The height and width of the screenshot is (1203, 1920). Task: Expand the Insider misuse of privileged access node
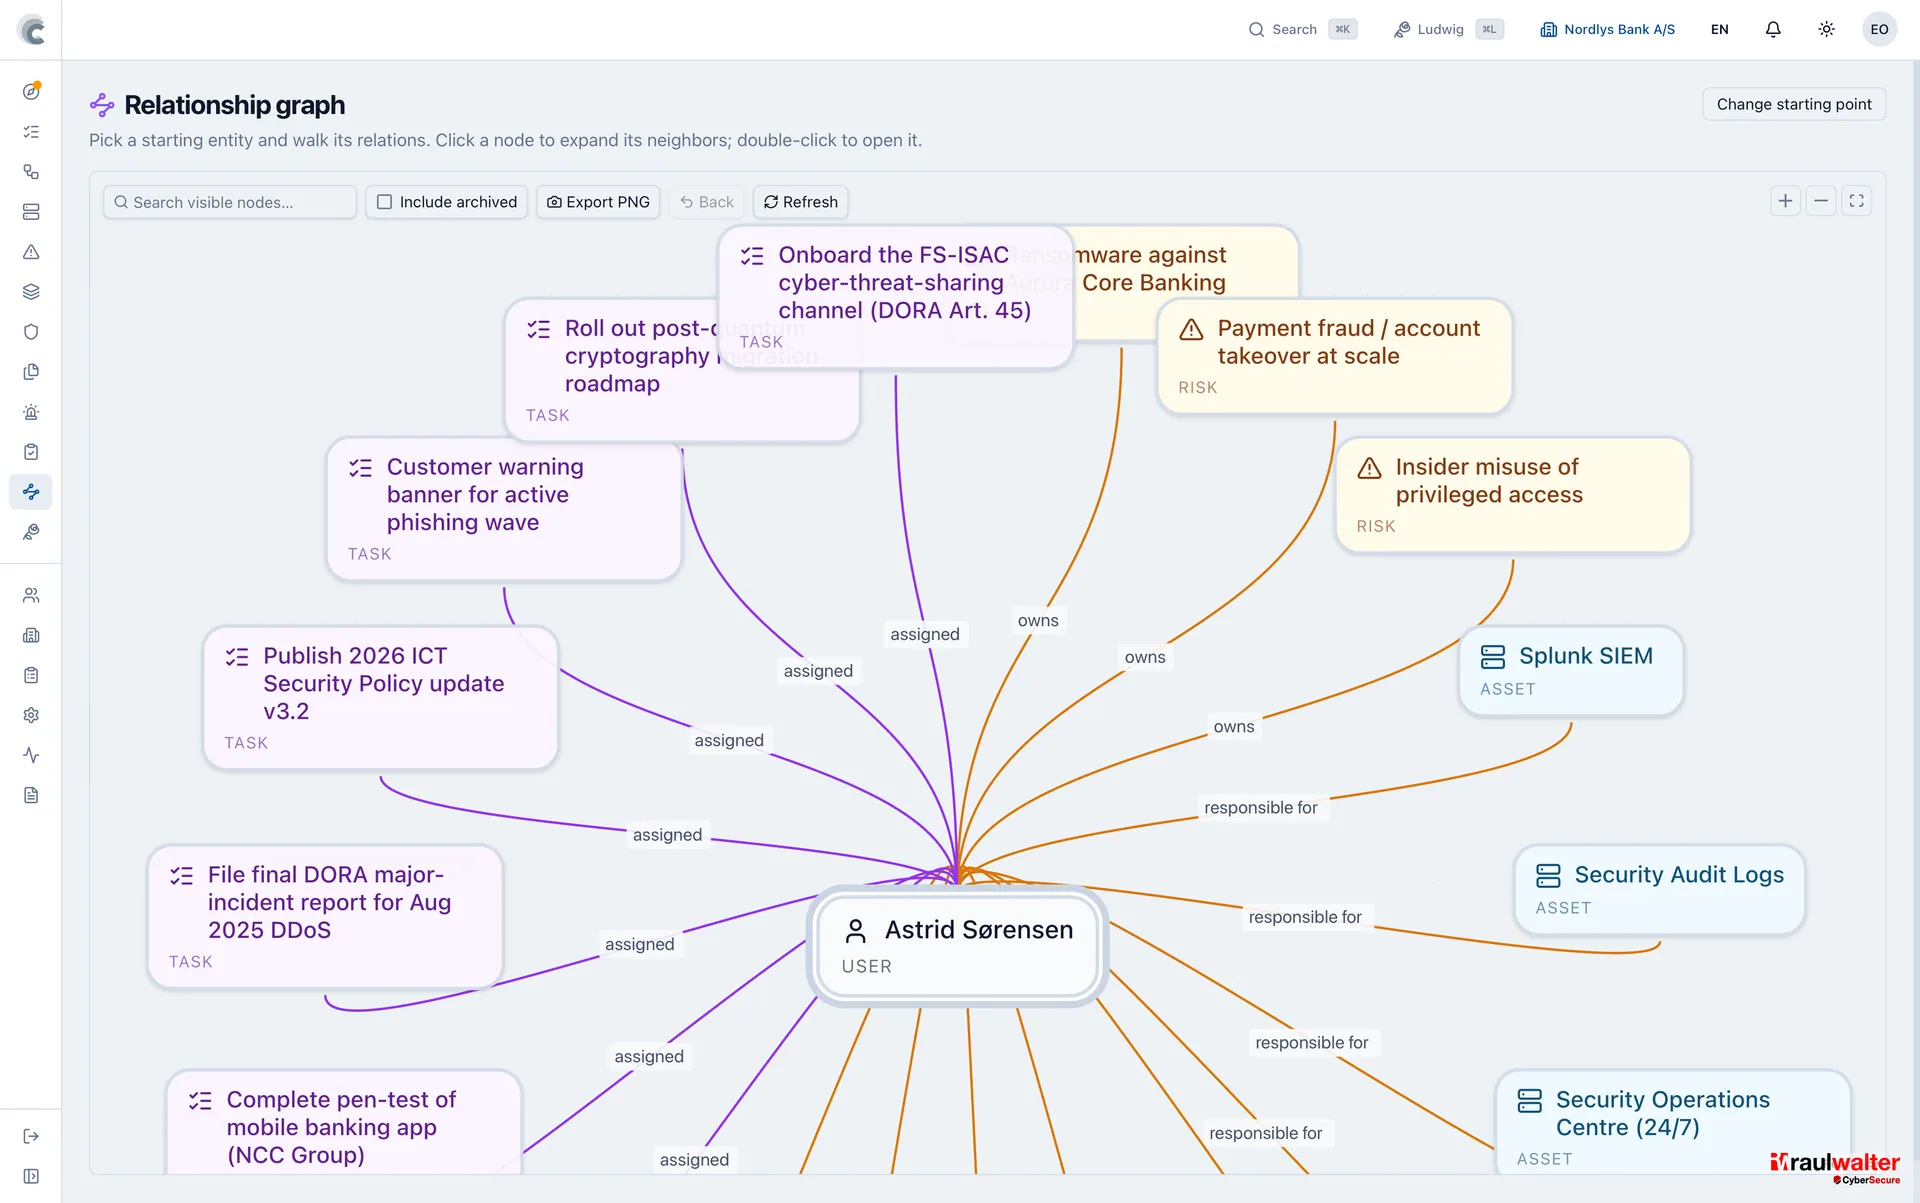click(x=1513, y=495)
